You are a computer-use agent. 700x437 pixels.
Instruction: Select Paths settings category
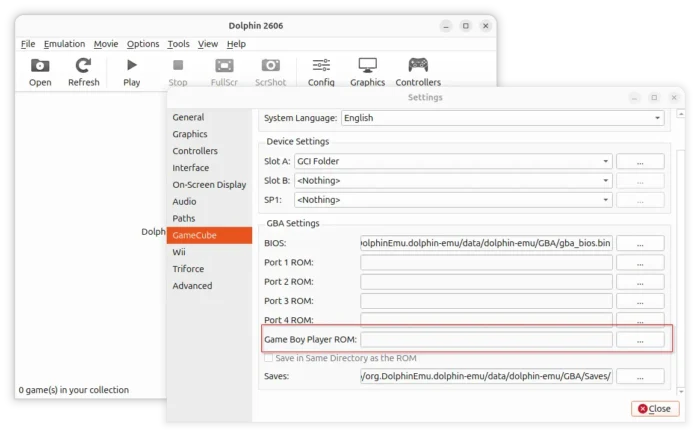(209, 218)
